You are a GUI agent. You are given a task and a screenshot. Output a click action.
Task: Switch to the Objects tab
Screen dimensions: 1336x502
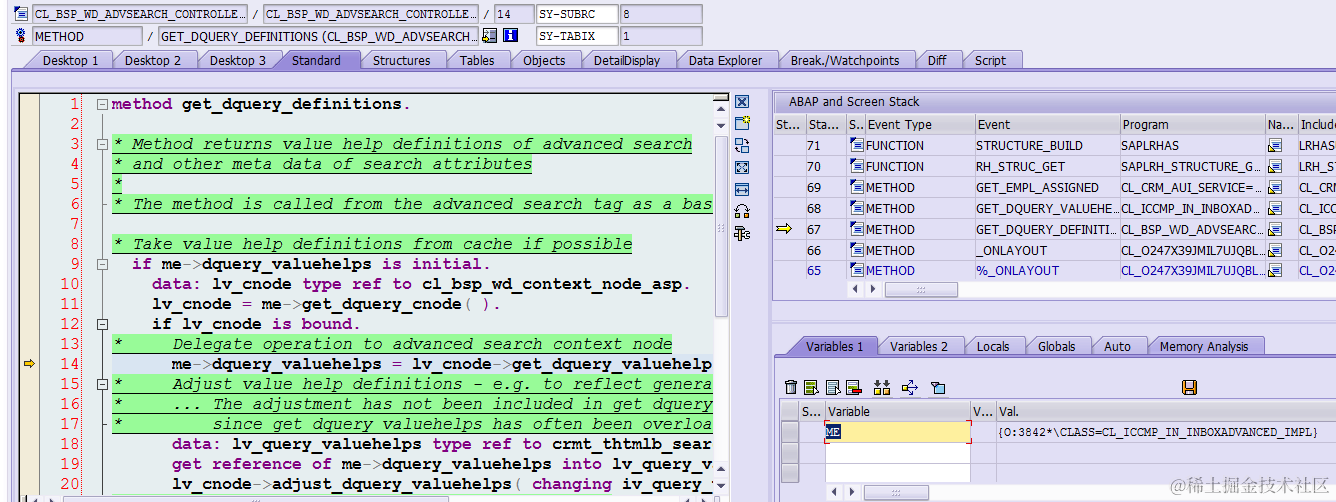click(x=544, y=60)
